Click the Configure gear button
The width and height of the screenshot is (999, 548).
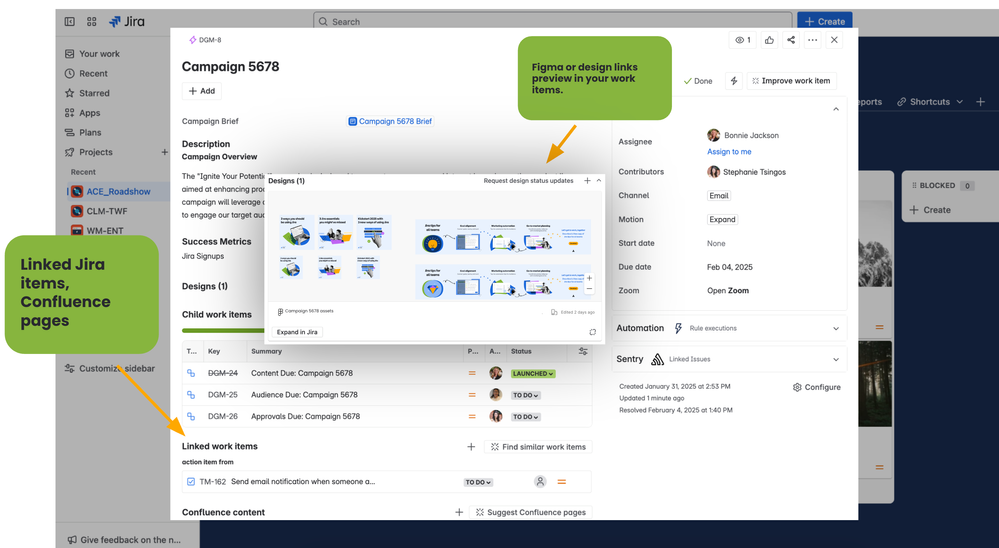coord(817,387)
